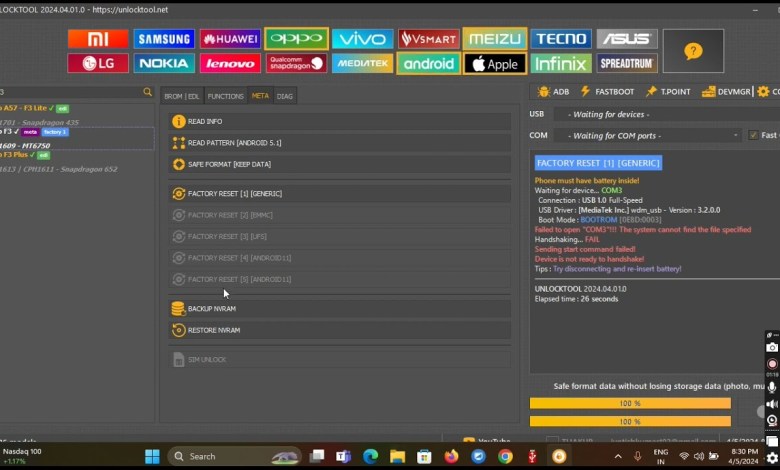Open the Nasdaq 100 widget
Viewport: 780px width, 470px height.
click(22, 456)
